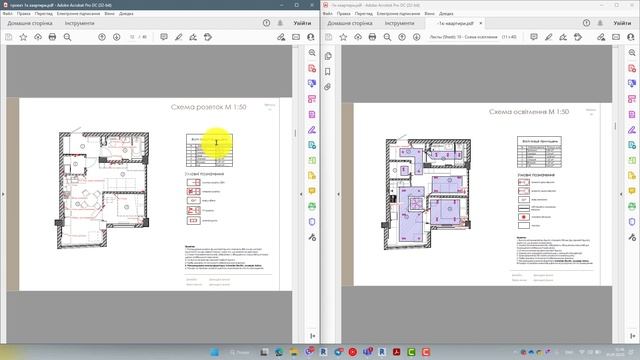
Task: Open sign tool in Схема розеток window
Action: pos(193,37)
